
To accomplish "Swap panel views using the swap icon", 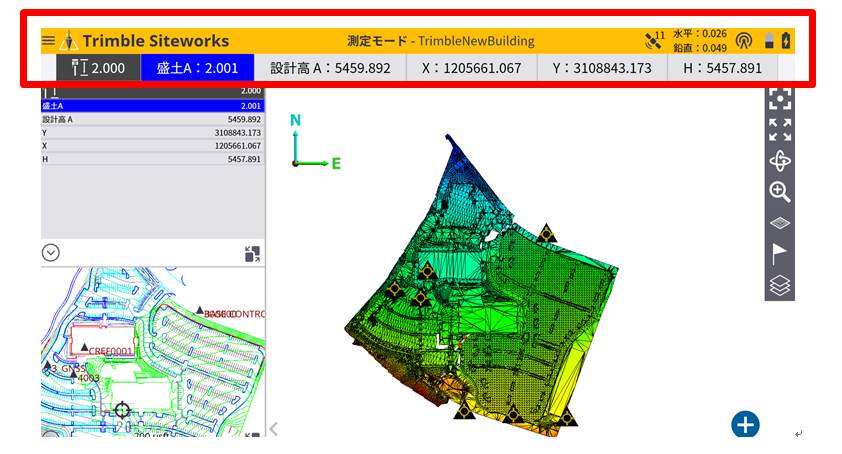I will (253, 254).
